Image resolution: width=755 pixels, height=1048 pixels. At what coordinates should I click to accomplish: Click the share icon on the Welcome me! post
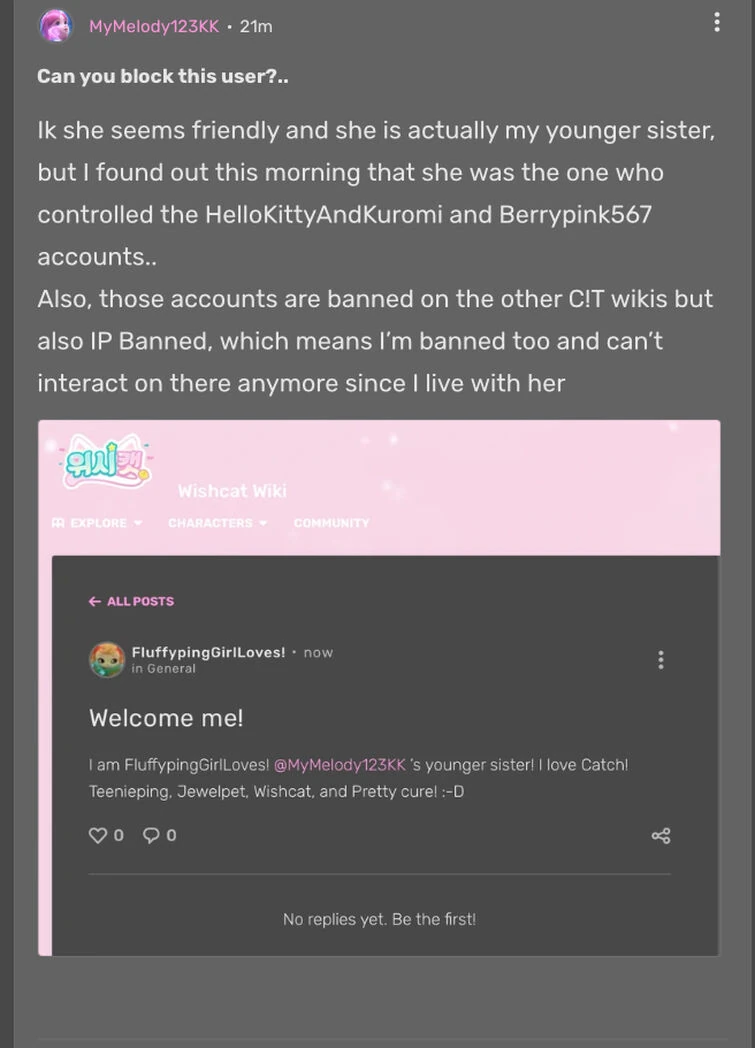tap(661, 834)
